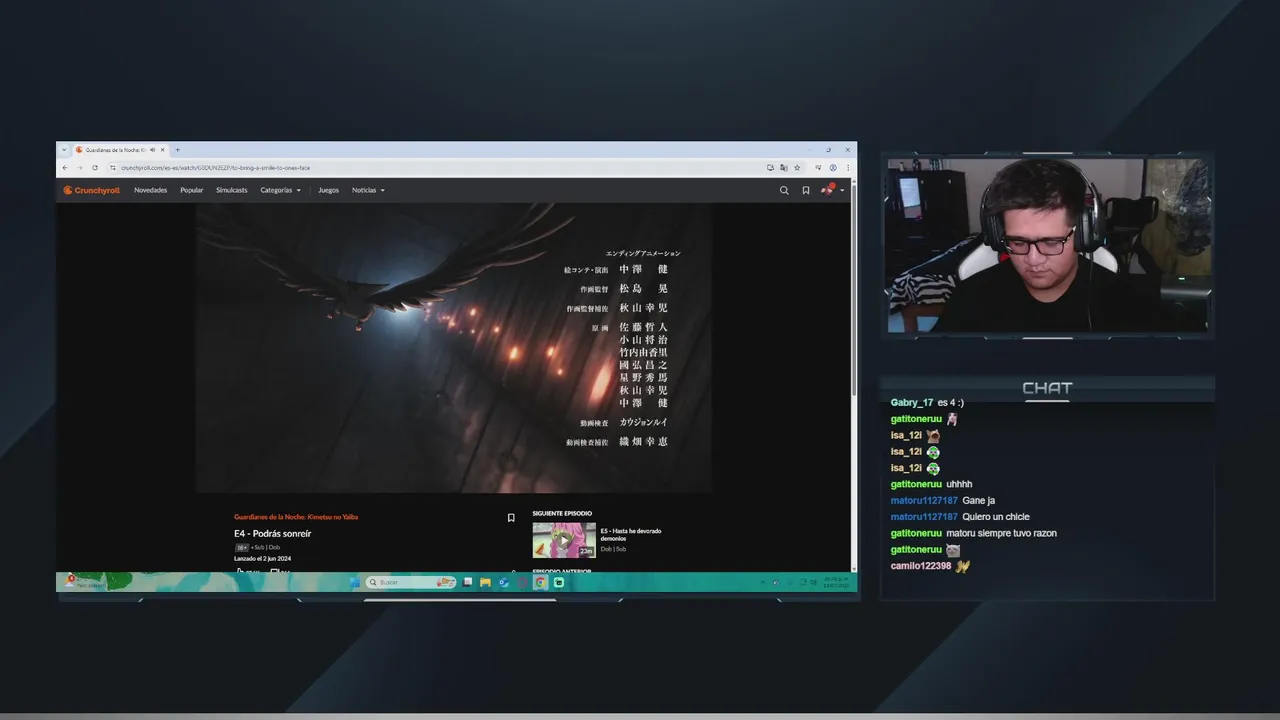Reload the Crunchyroll page
Viewport: 1280px width, 720px height.
point(95,168)
